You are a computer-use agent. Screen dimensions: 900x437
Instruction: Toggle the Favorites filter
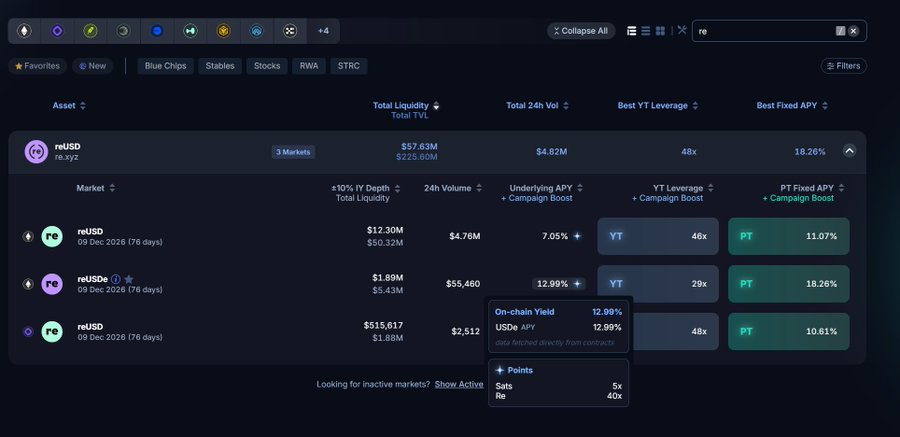(x=37, y=66)
